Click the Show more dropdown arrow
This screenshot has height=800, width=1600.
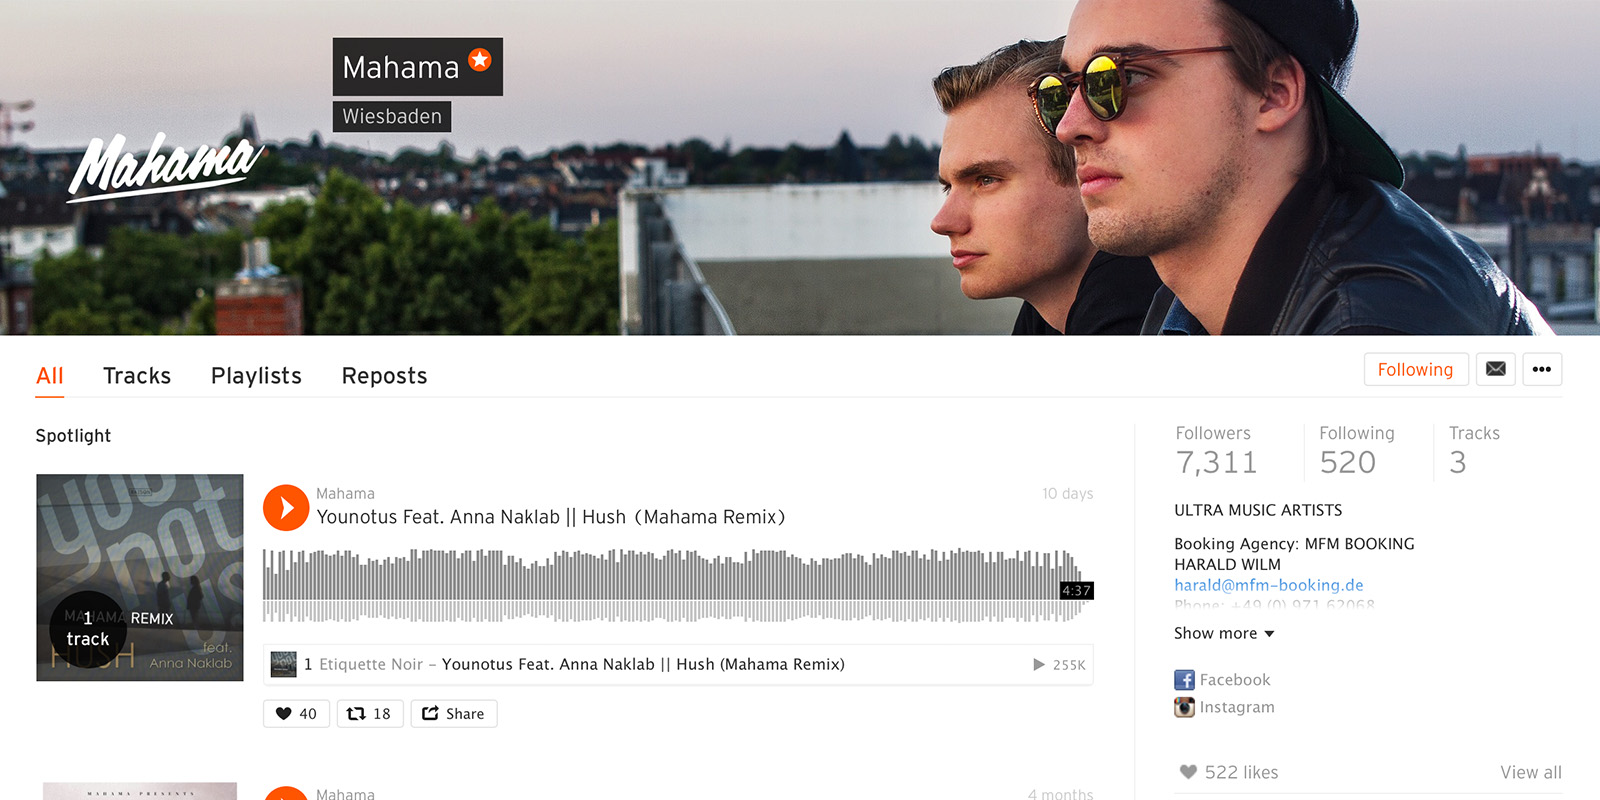[x=1269, y=634]
